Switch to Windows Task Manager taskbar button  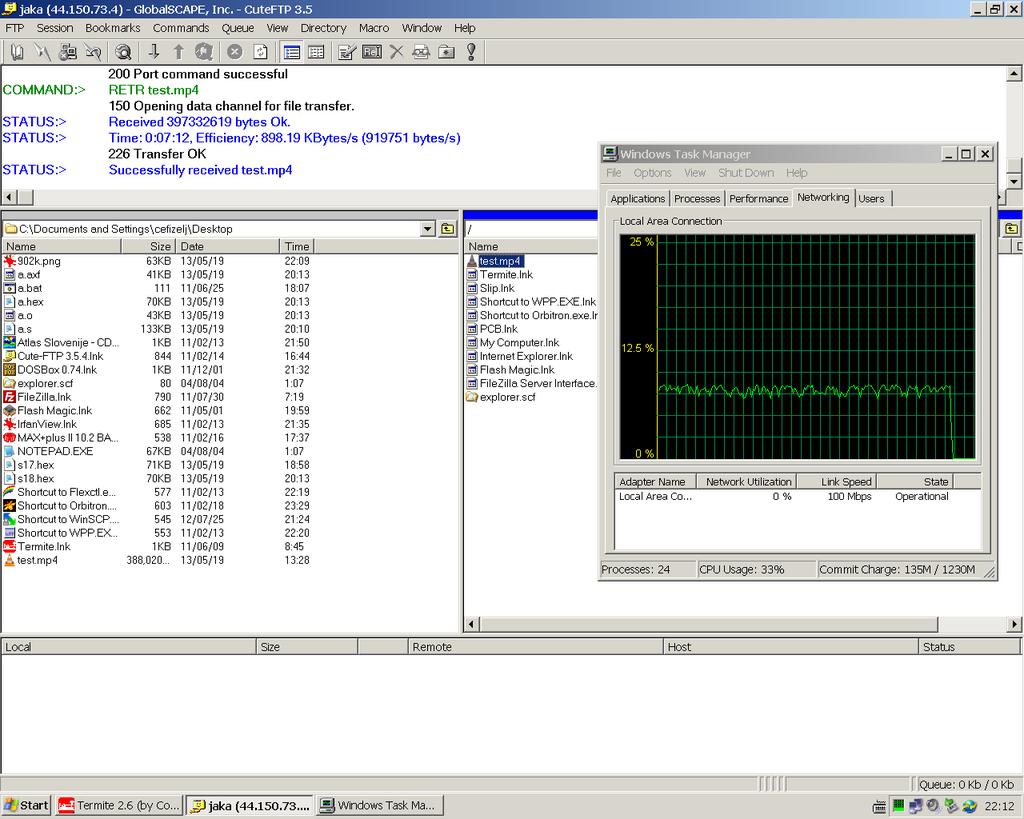[379, 805]
